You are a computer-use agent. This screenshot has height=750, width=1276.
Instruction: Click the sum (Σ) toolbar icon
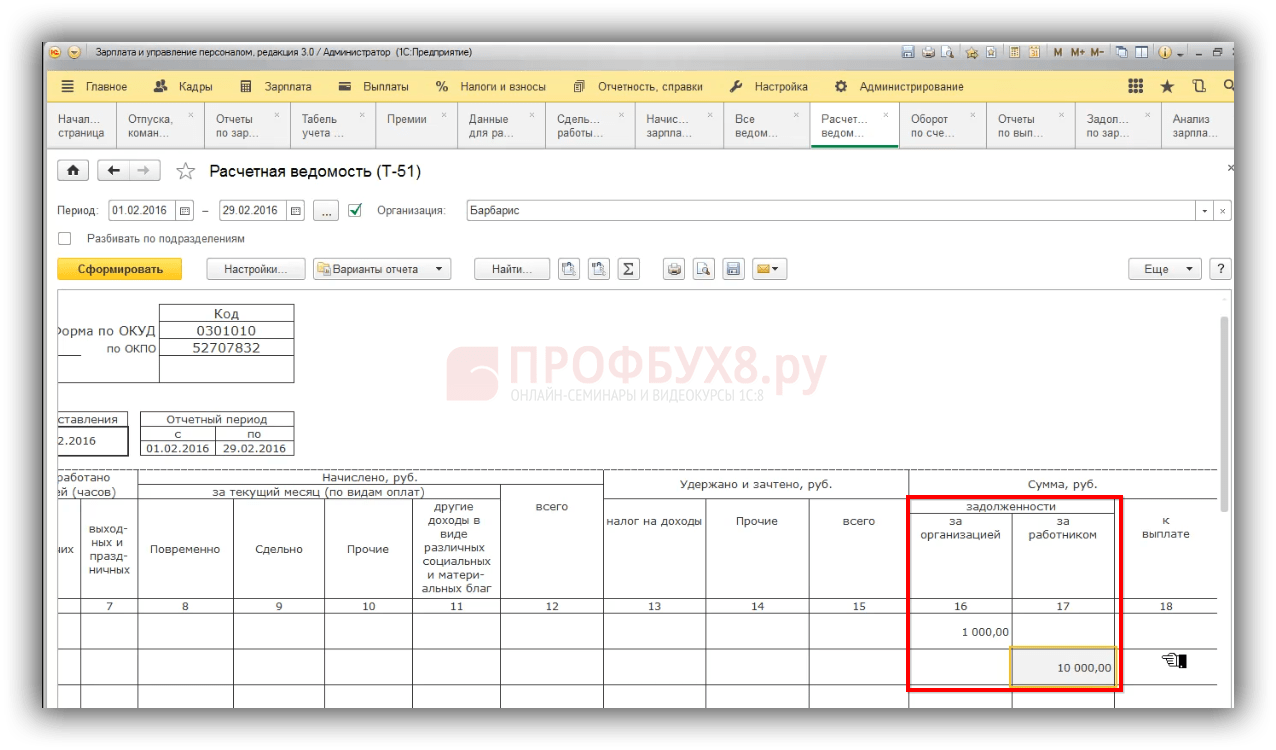(x=628, y=269)
